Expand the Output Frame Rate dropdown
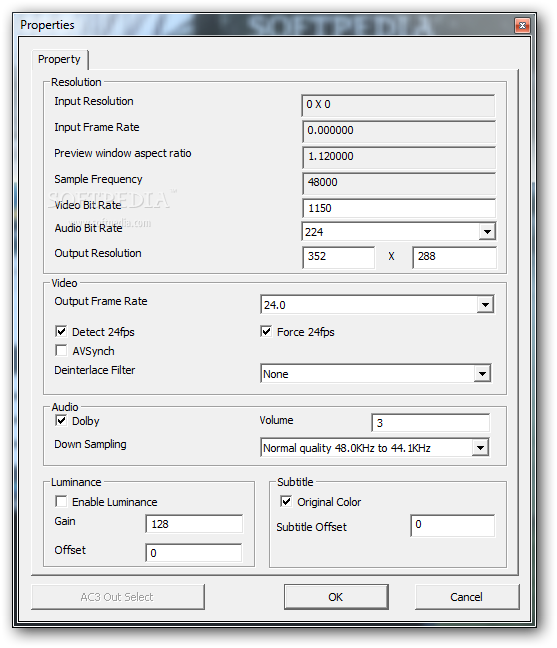 click(x=485, y=305)
